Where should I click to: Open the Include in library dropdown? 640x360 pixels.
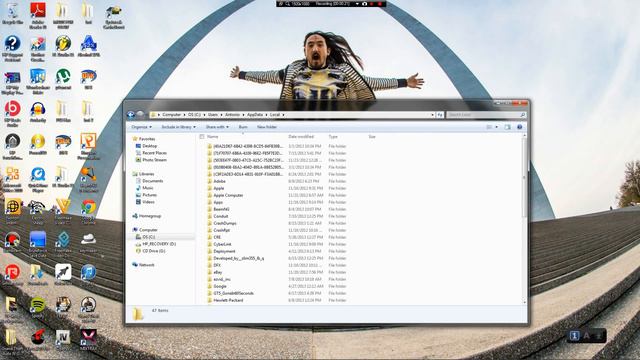click(x=178, y=127)
